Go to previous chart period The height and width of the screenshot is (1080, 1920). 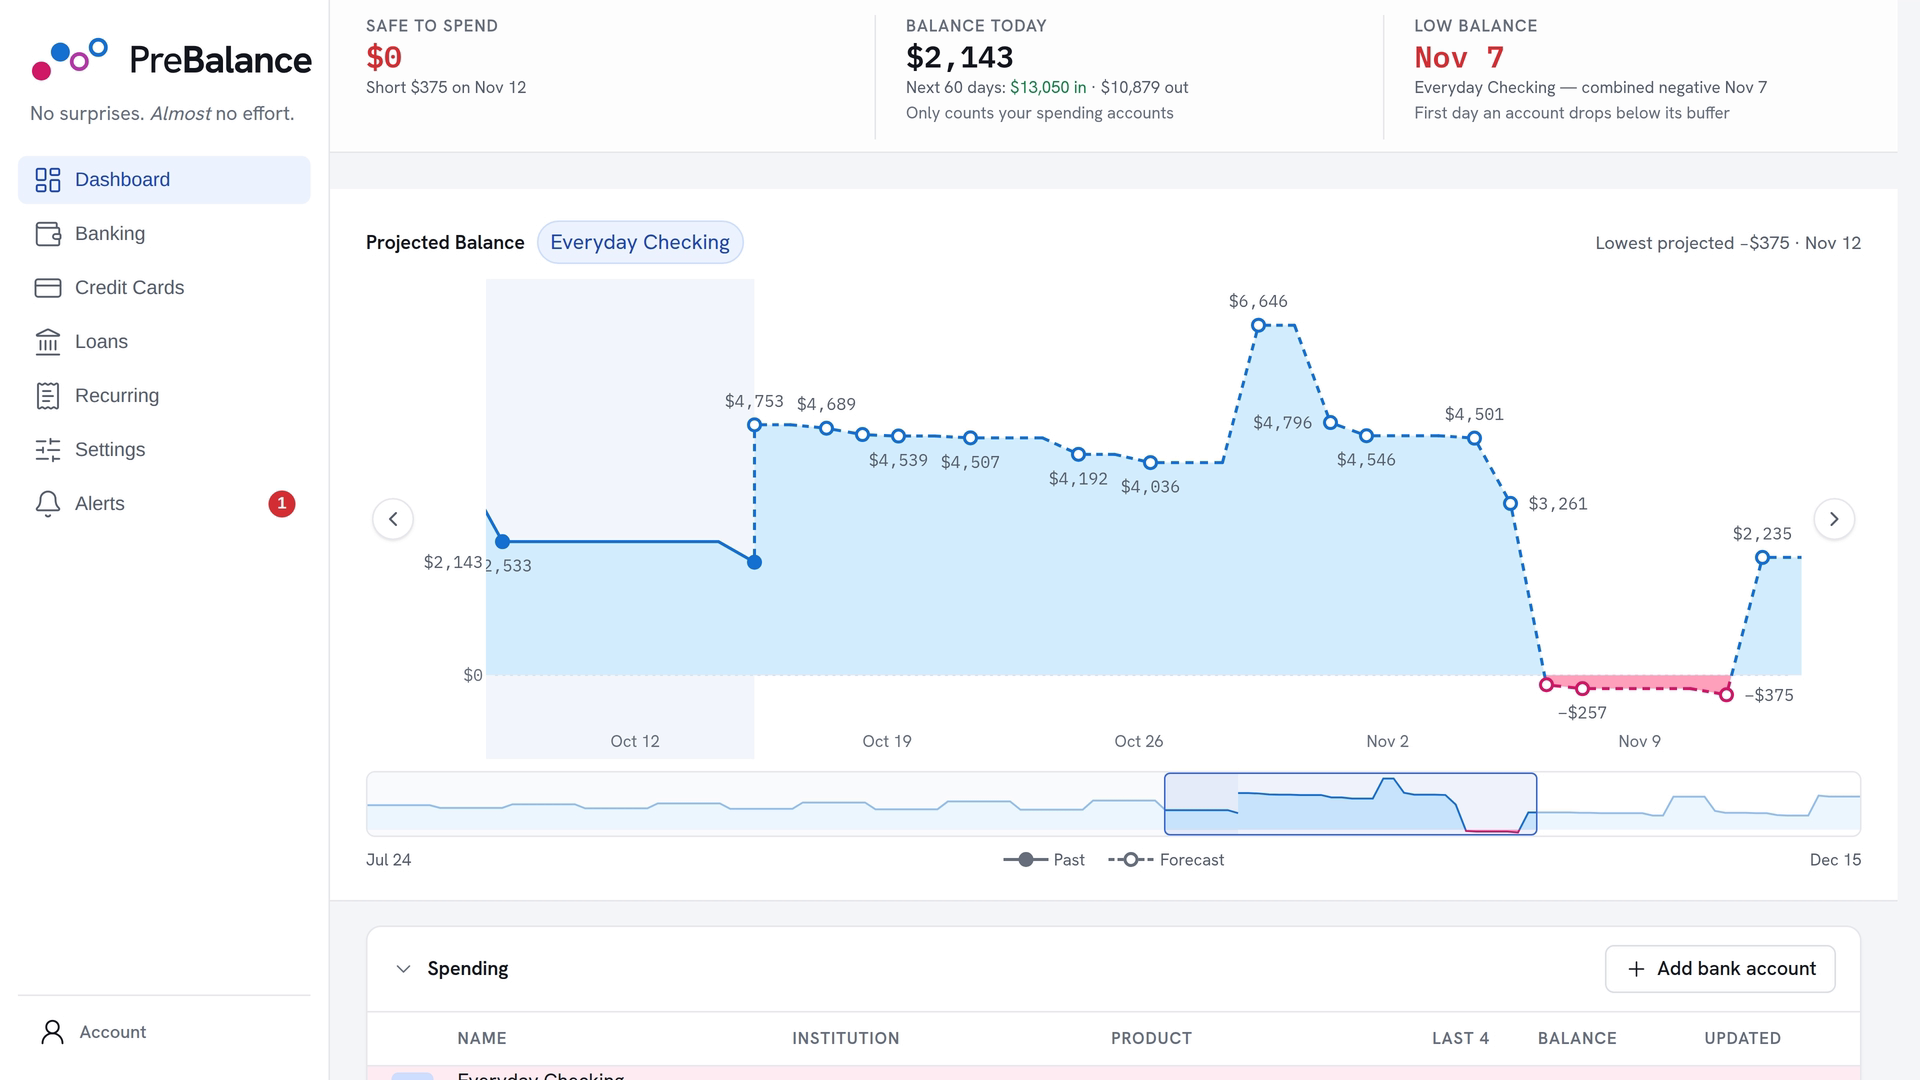[393, 519]
